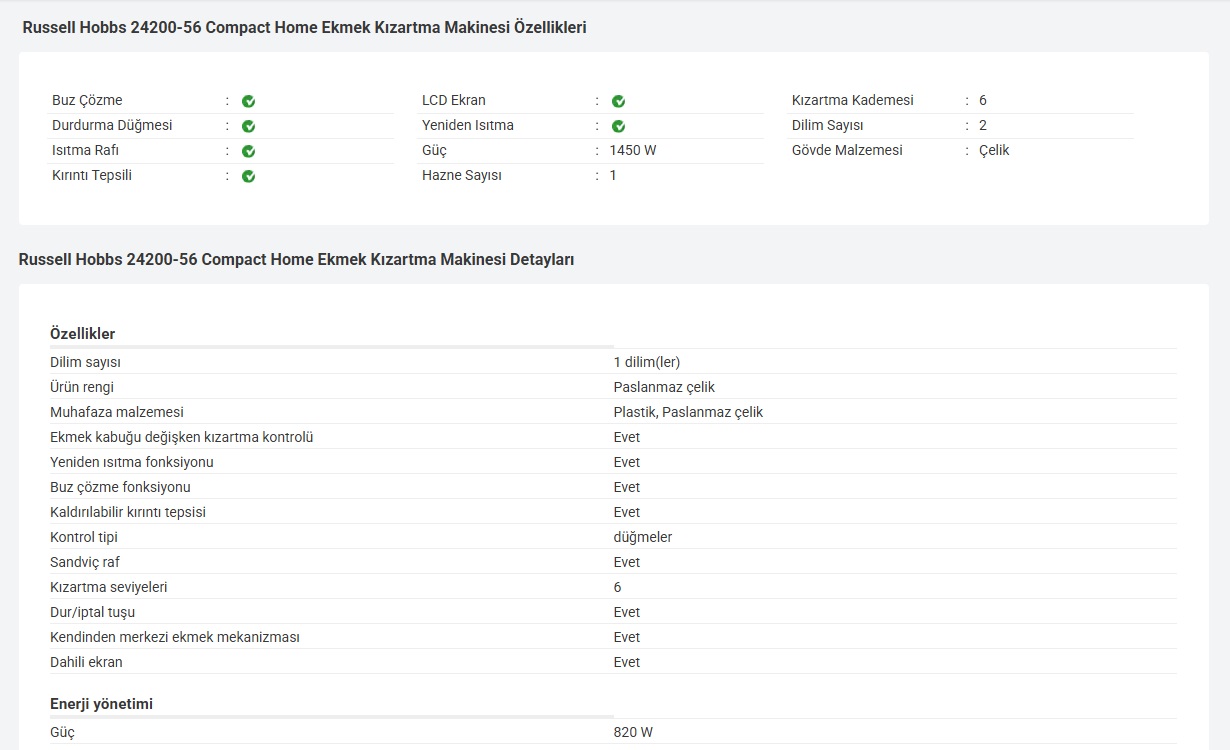Click the 'Hazne Sayısı' label
The height and width of the screenshot is (750, 1230).
click(x=462, y=175)
